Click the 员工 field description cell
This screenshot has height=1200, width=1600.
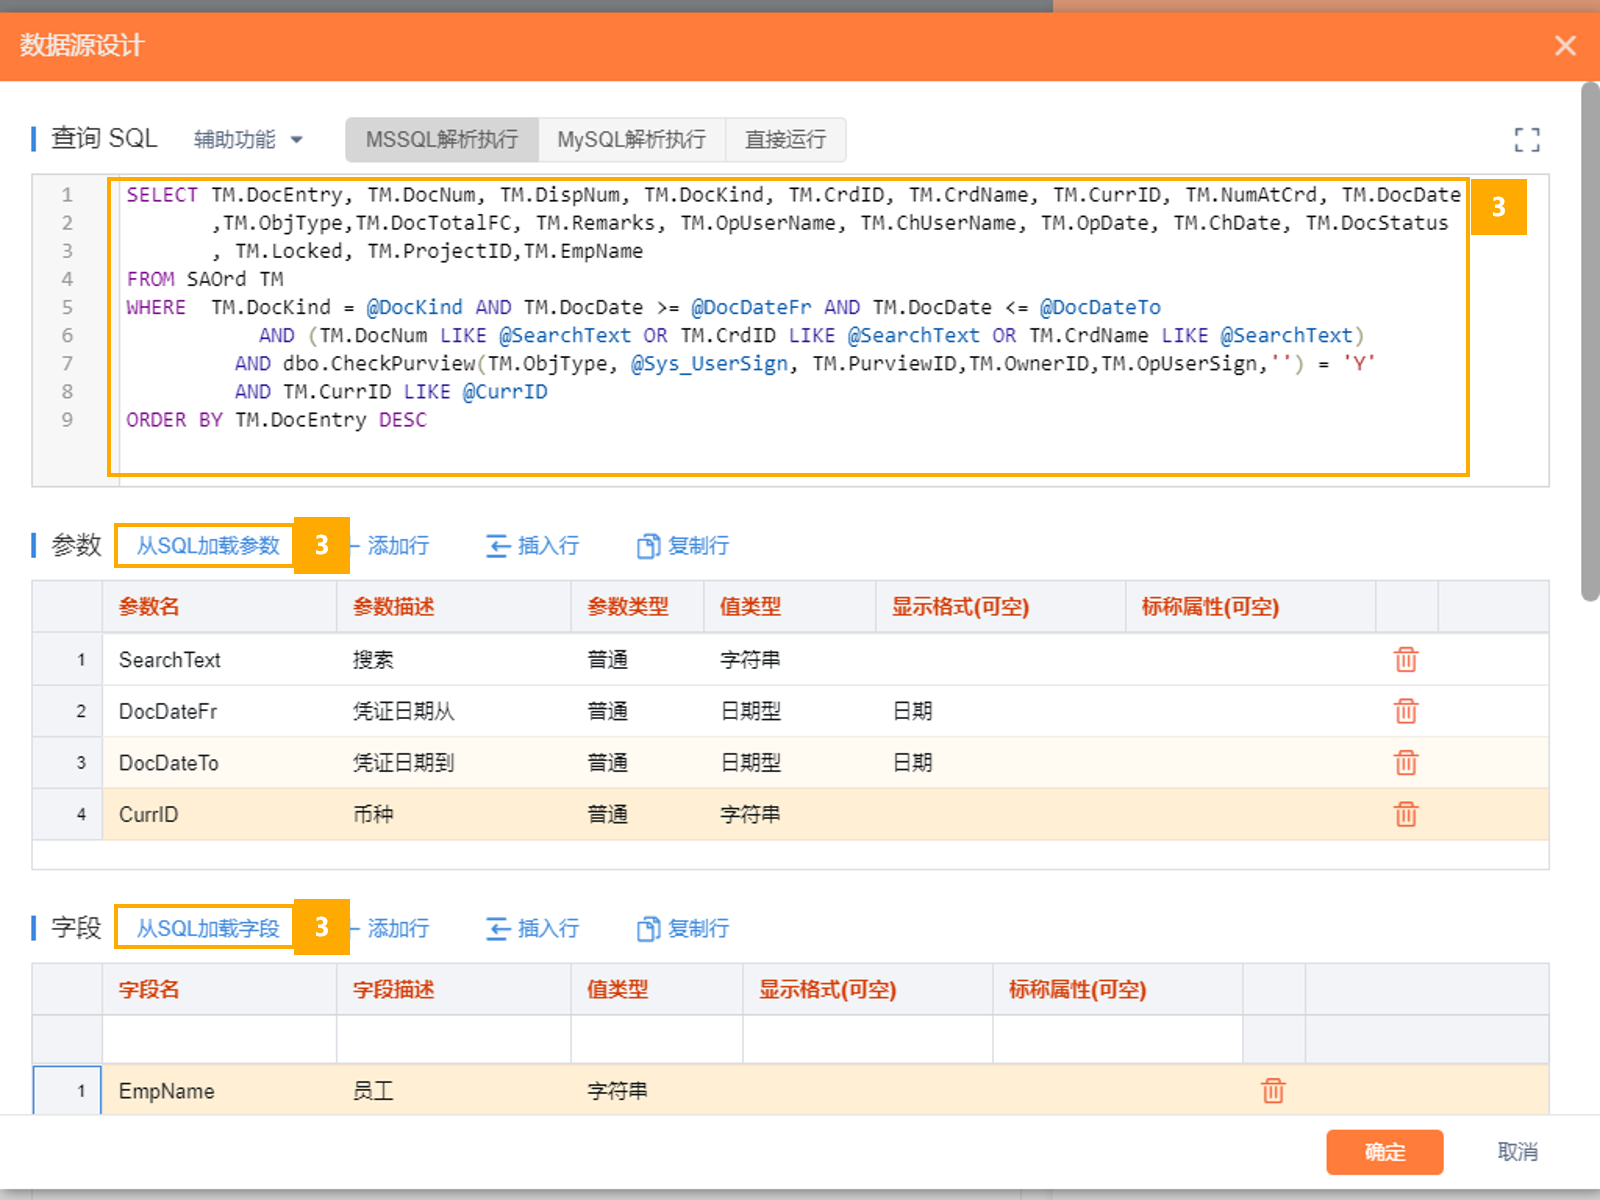coord(454,1091)
